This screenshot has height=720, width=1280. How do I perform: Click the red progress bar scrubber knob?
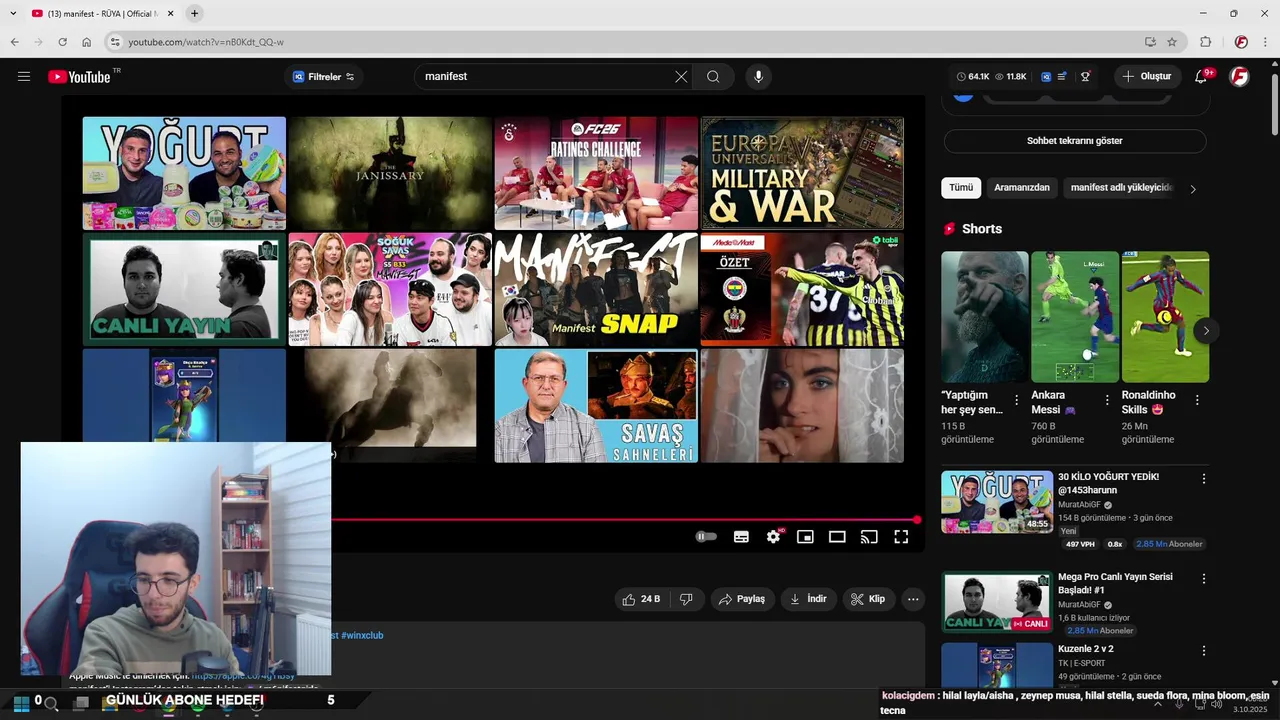(x=917, y=520)
